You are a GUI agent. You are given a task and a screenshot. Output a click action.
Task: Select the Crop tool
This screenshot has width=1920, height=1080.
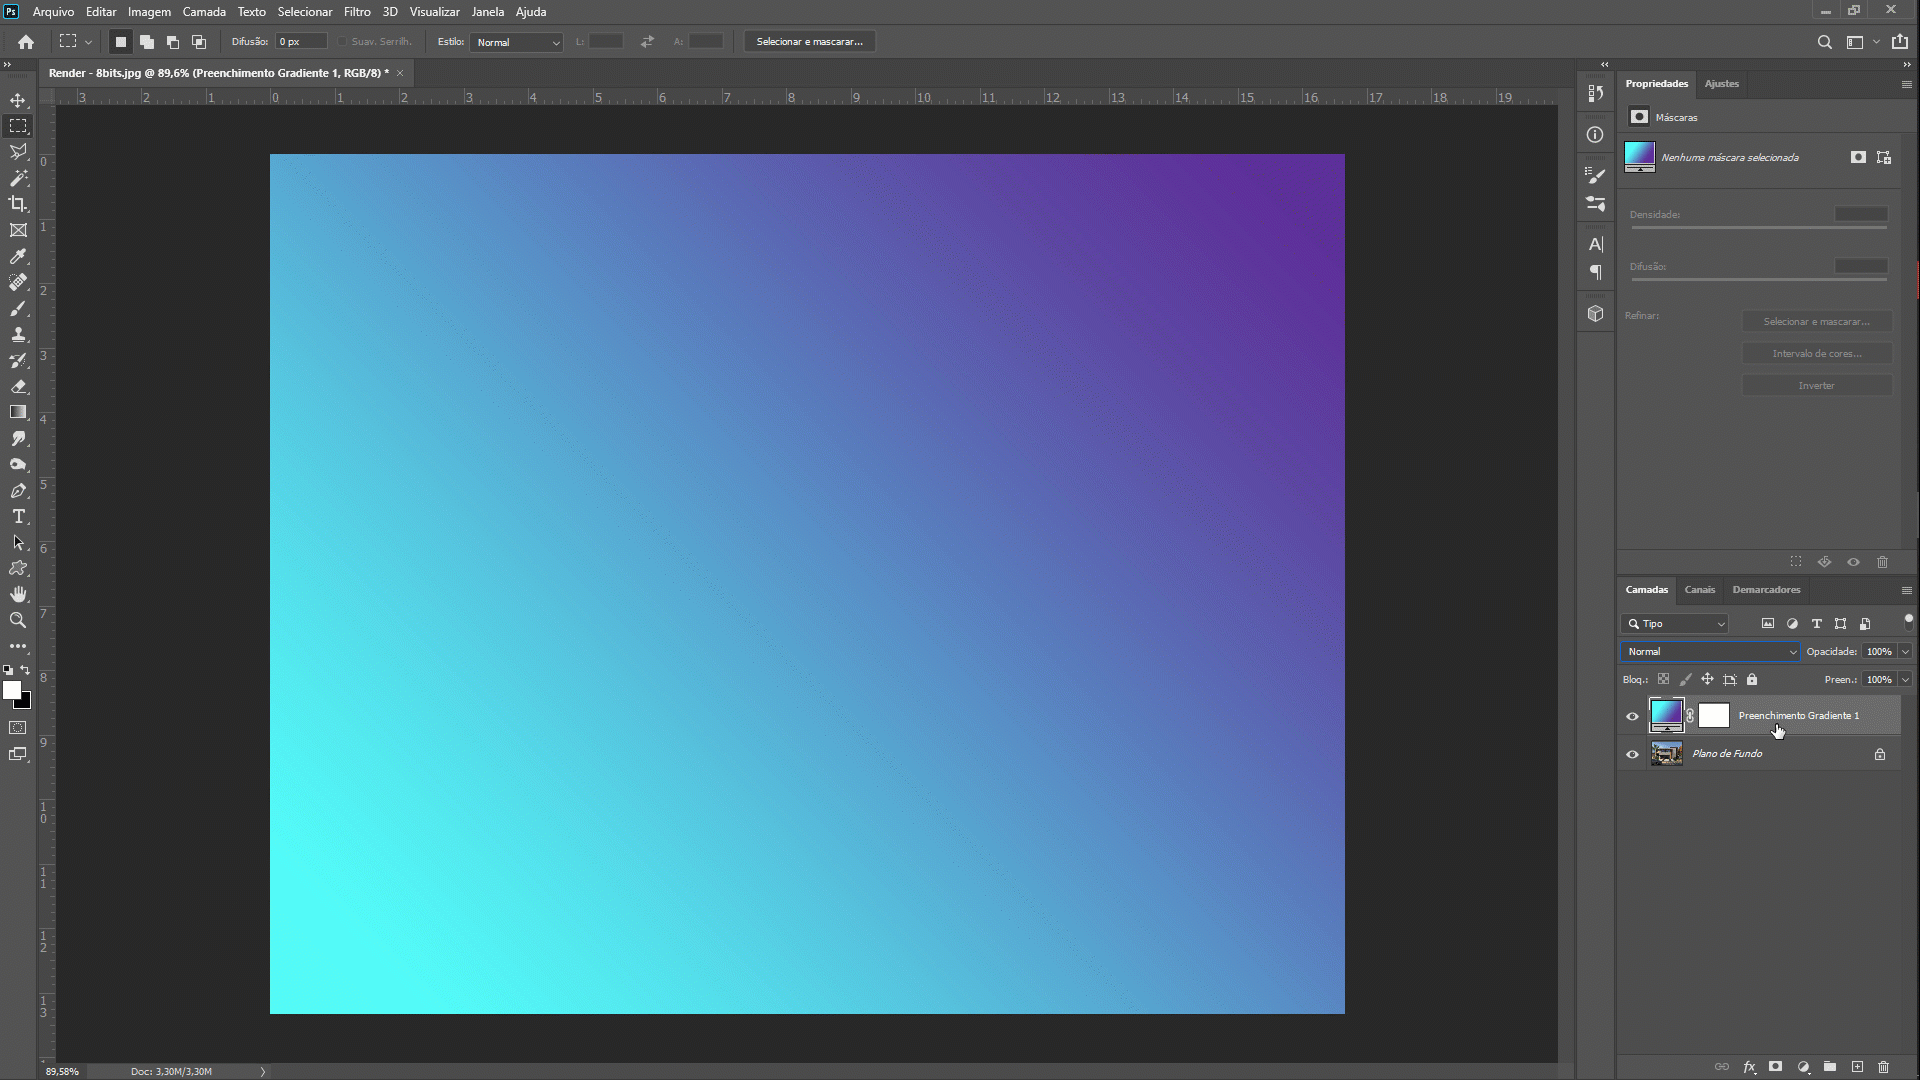(18, 204)
